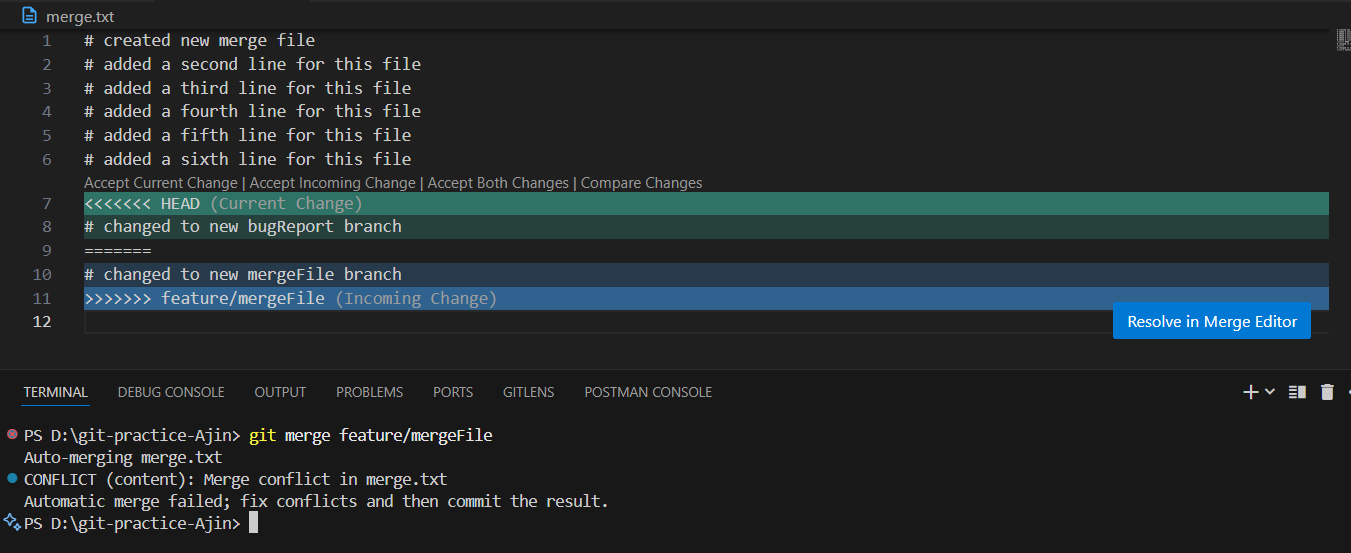Click Accept Current Change

point(161,183)
